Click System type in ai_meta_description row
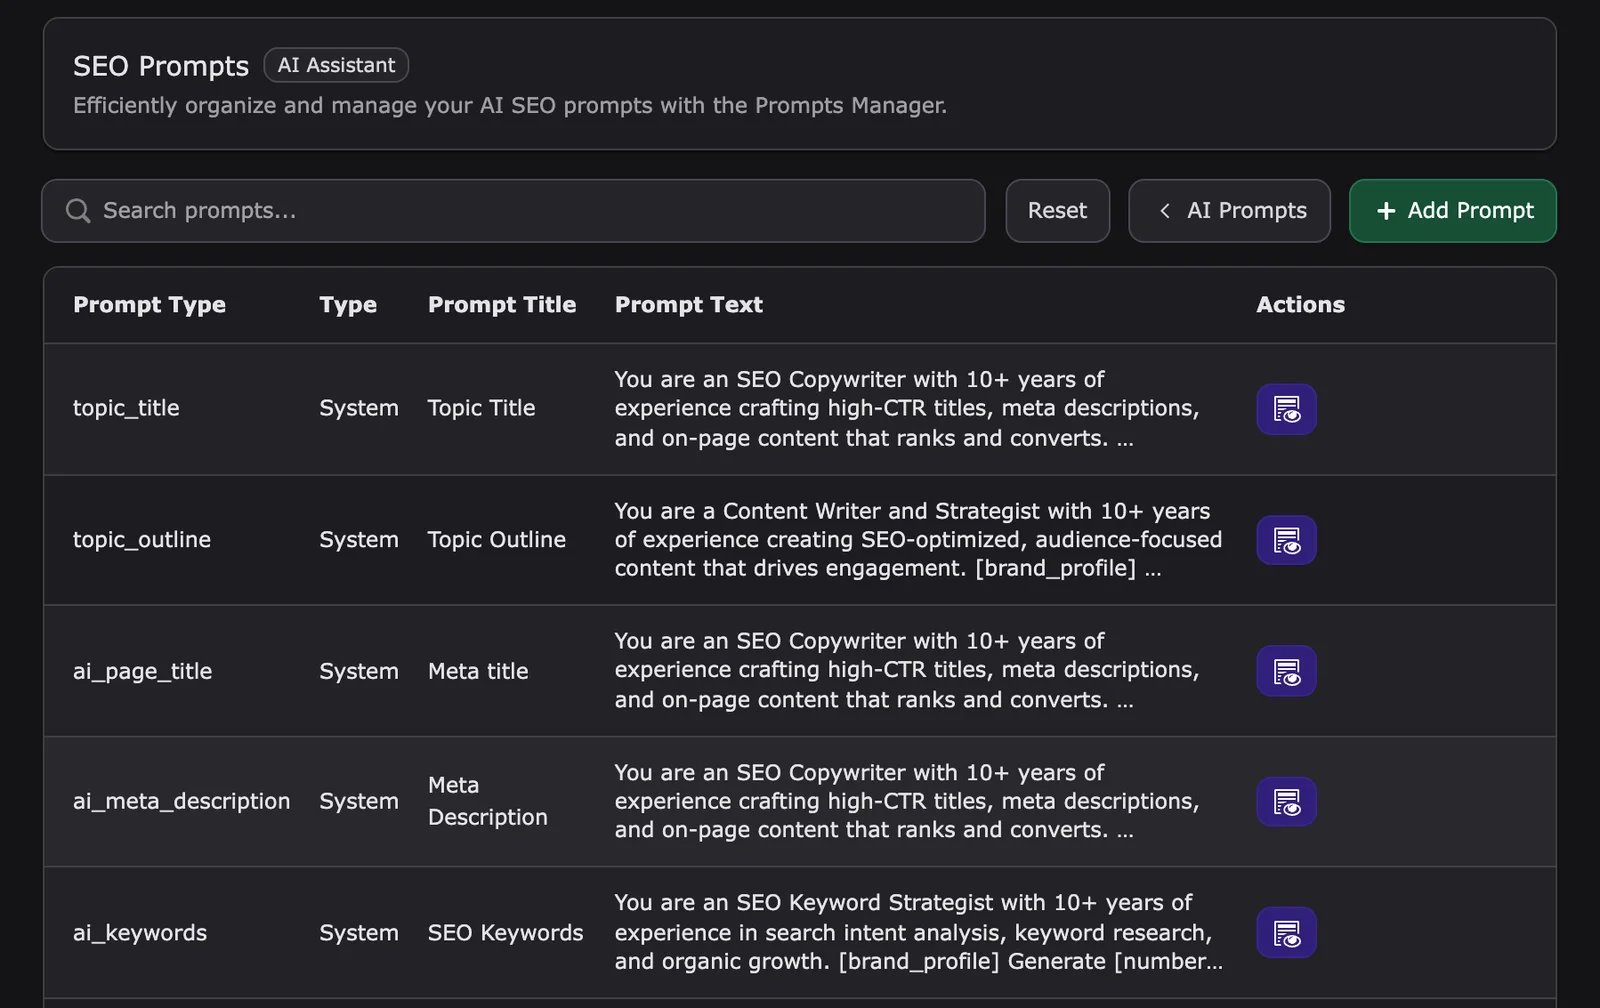The height and width of the screenshot is (1008, 1600). (359, 802)
